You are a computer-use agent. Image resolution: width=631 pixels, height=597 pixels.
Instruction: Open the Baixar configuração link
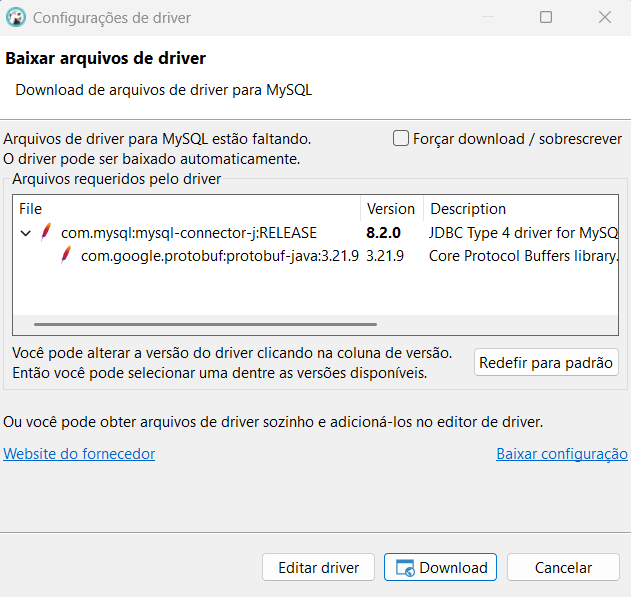(x=562, y=454)
